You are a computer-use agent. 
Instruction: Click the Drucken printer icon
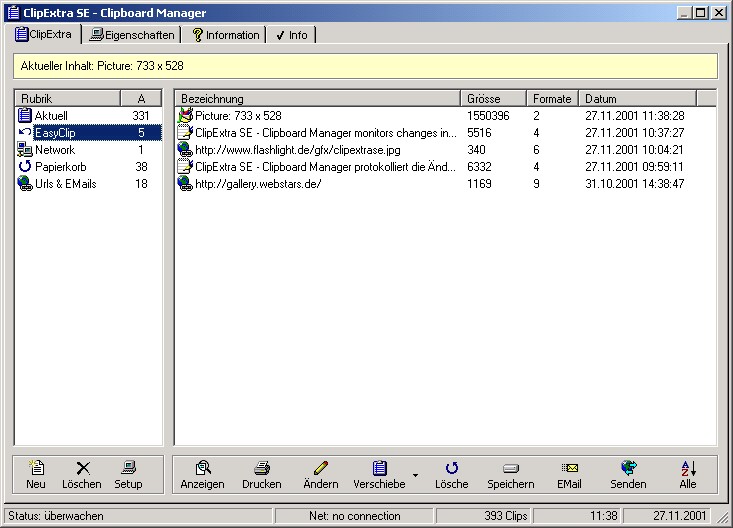[x=262, y=468]
